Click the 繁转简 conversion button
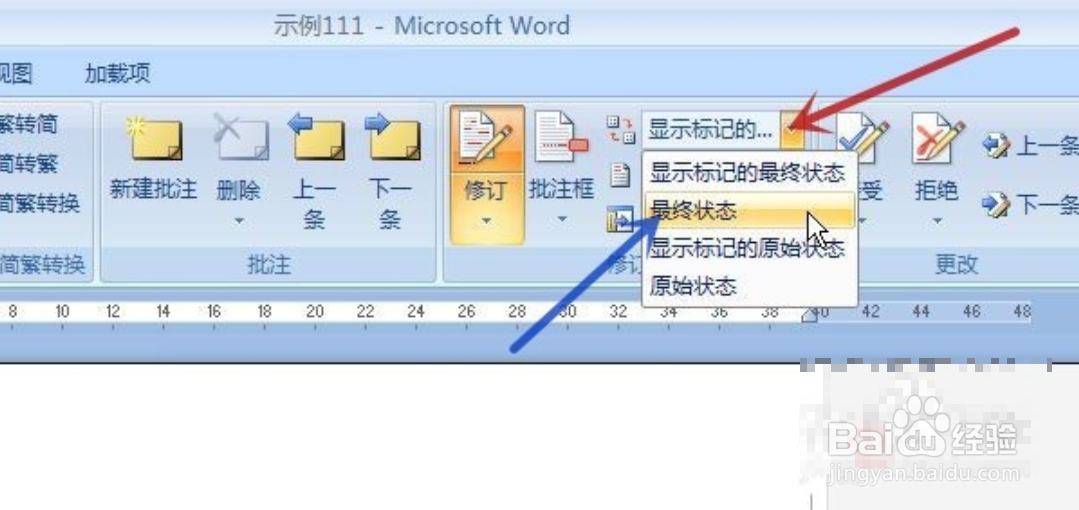Viewport: 1079px width, 510px height. [x=30, y=125]
